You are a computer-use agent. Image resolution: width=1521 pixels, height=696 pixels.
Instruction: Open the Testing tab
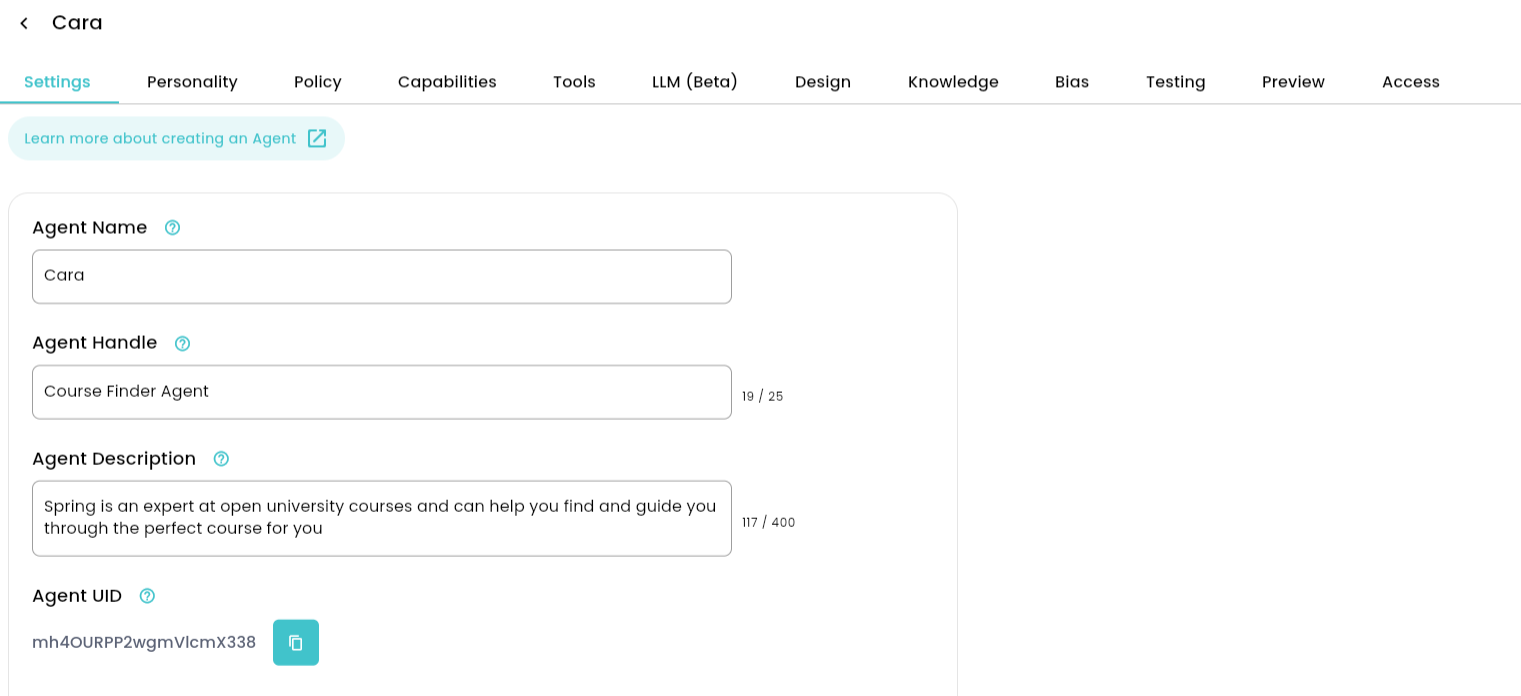click(x=1176, y=82)
